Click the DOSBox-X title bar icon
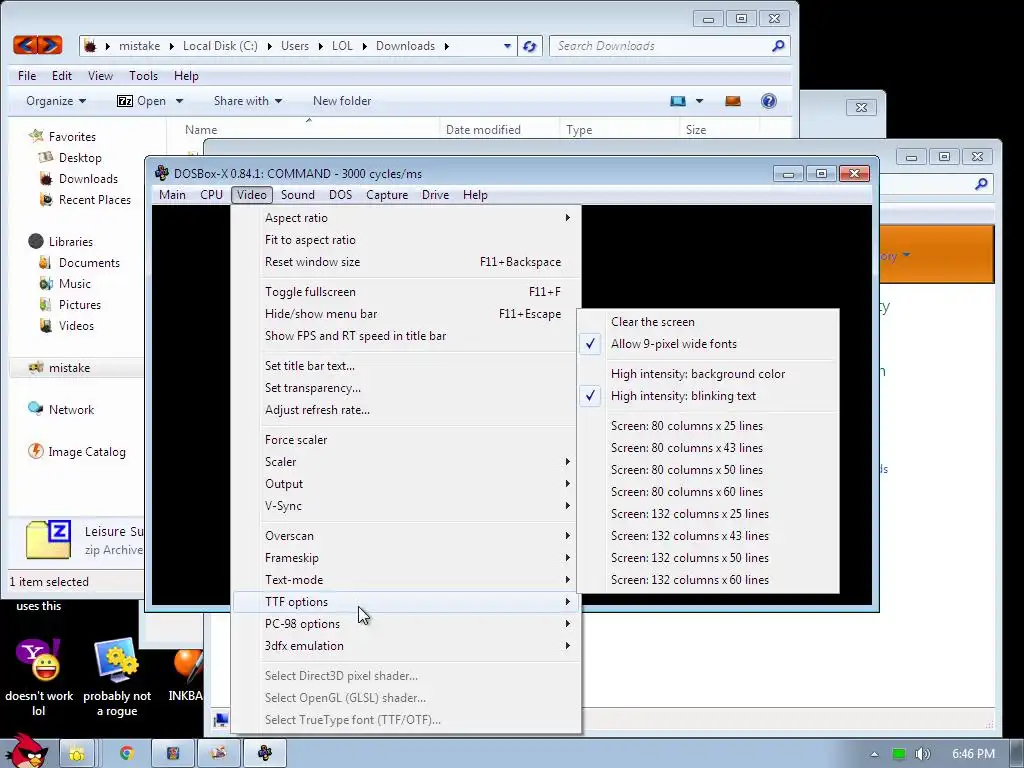1024x768 pixels. pos(161,173)
